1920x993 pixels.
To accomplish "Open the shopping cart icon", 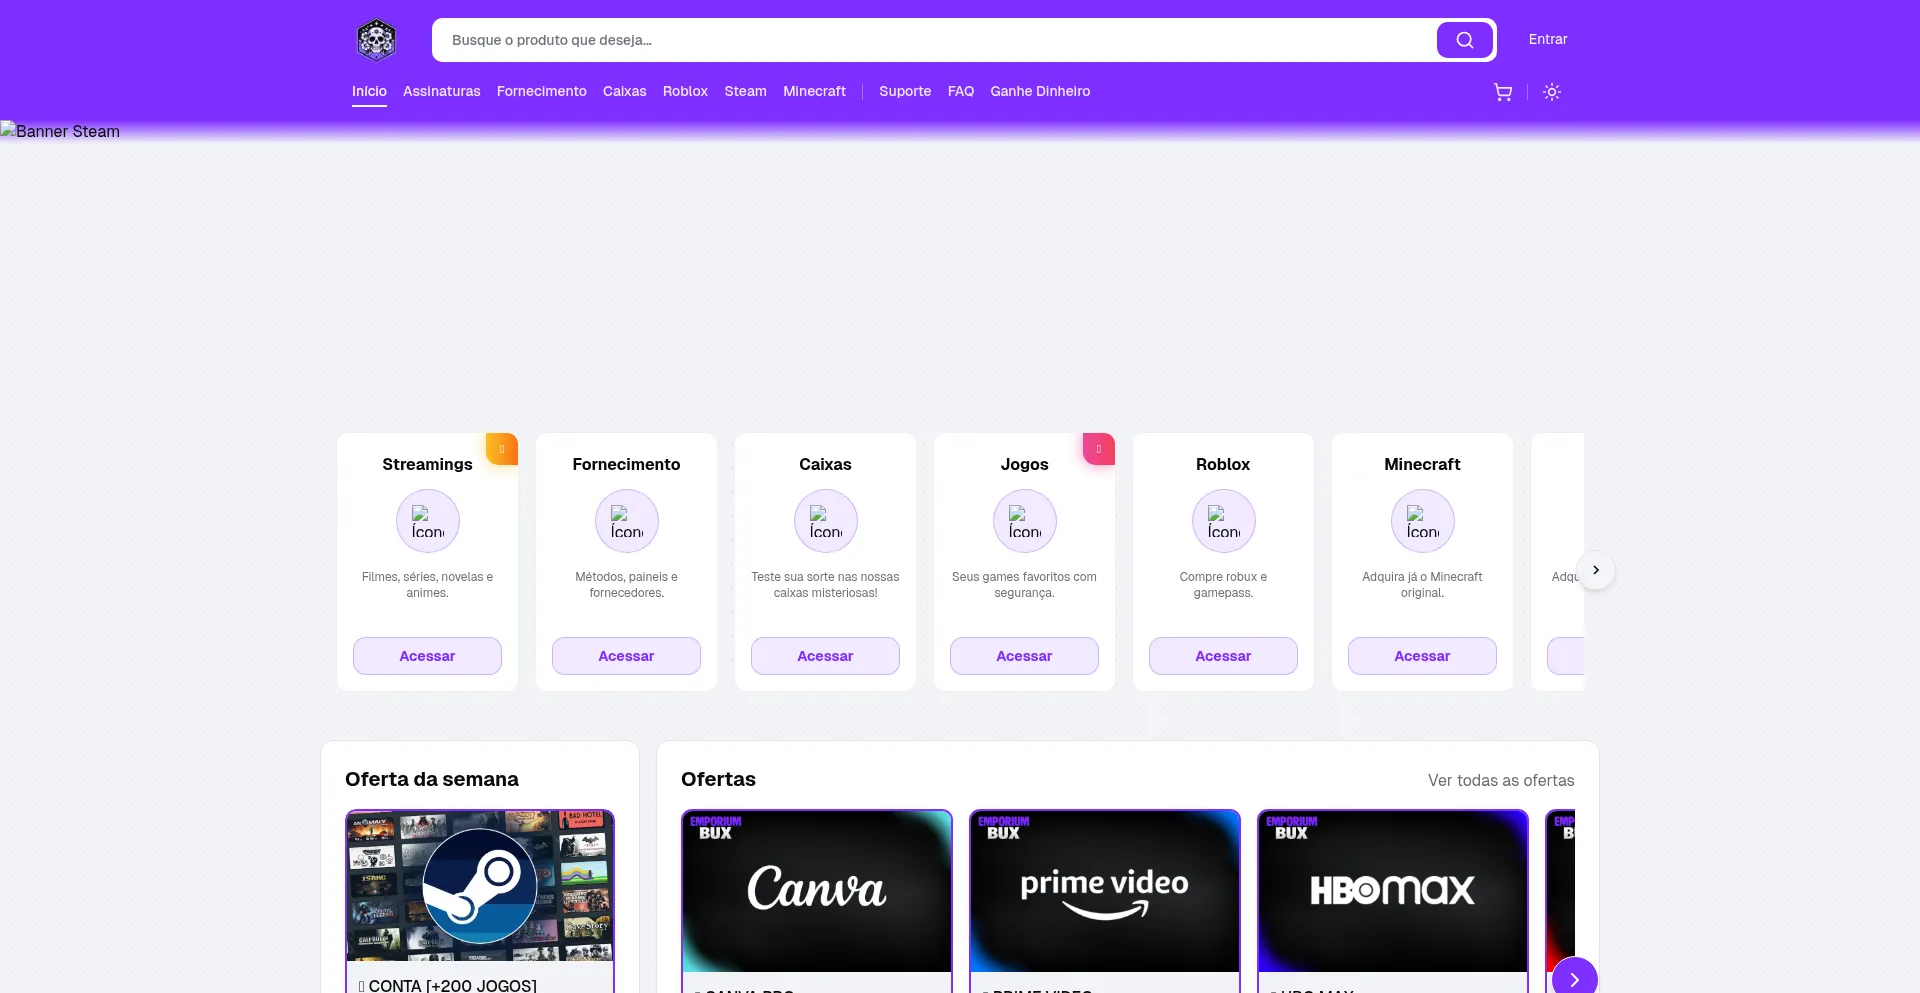I will [1502, 92].
